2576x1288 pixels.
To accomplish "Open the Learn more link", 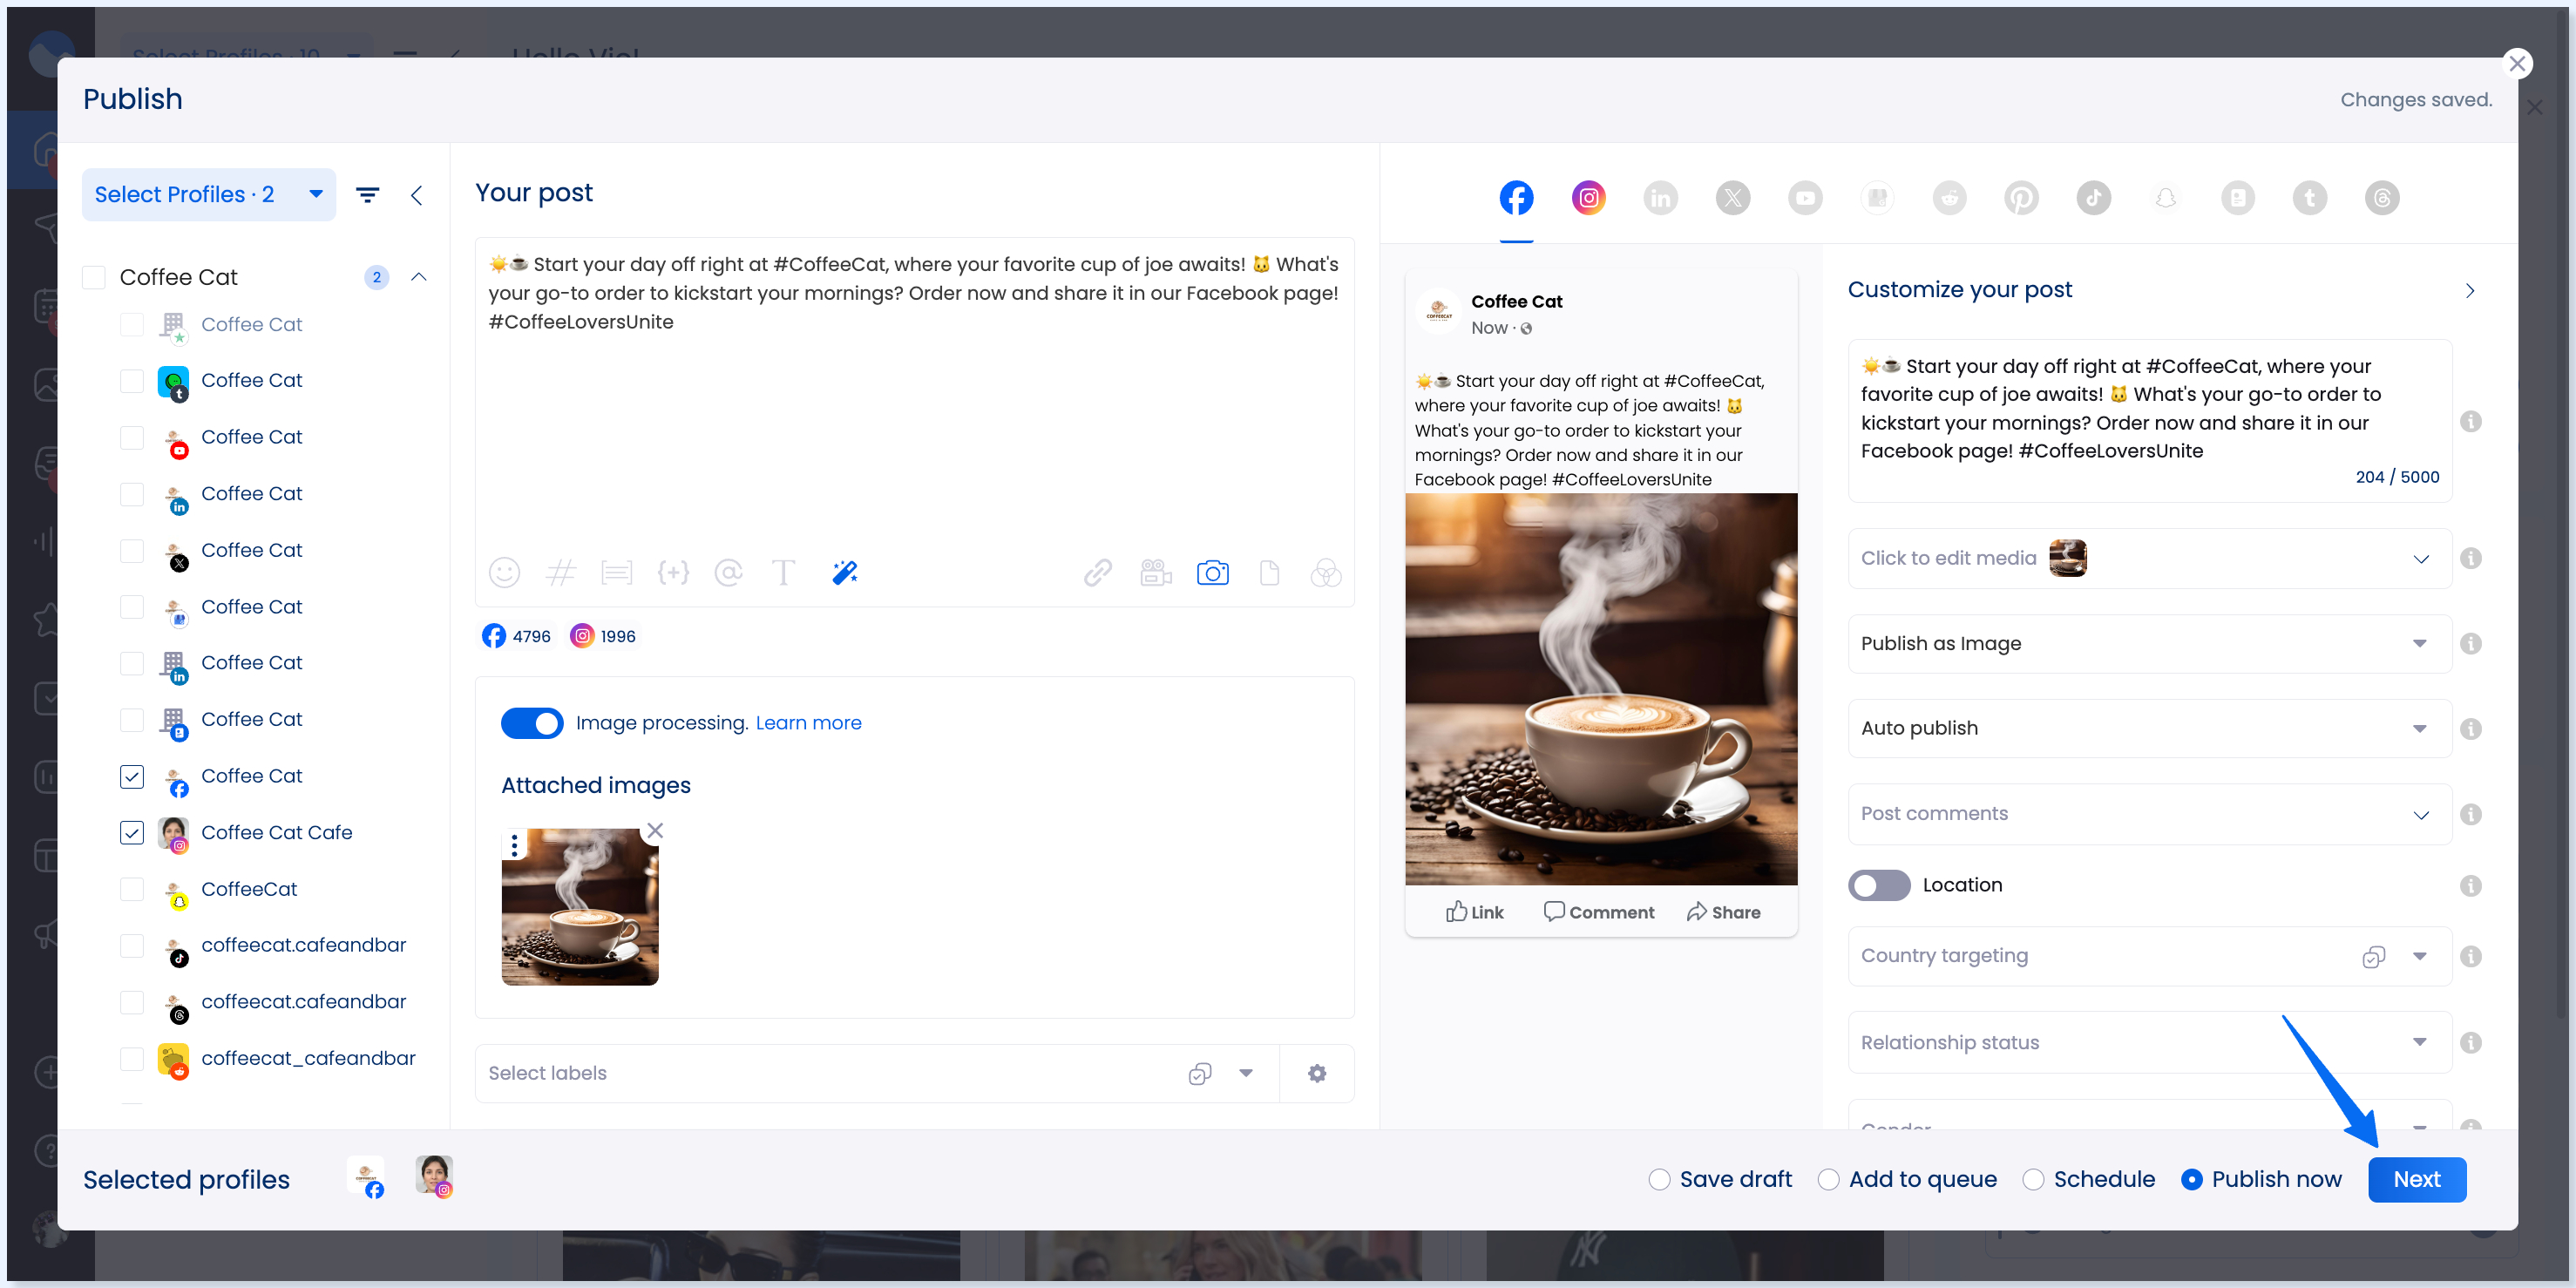I will tap(808, 723).
